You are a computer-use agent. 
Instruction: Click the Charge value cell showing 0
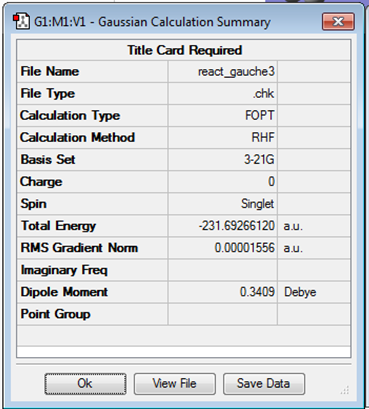pos(223,182)
